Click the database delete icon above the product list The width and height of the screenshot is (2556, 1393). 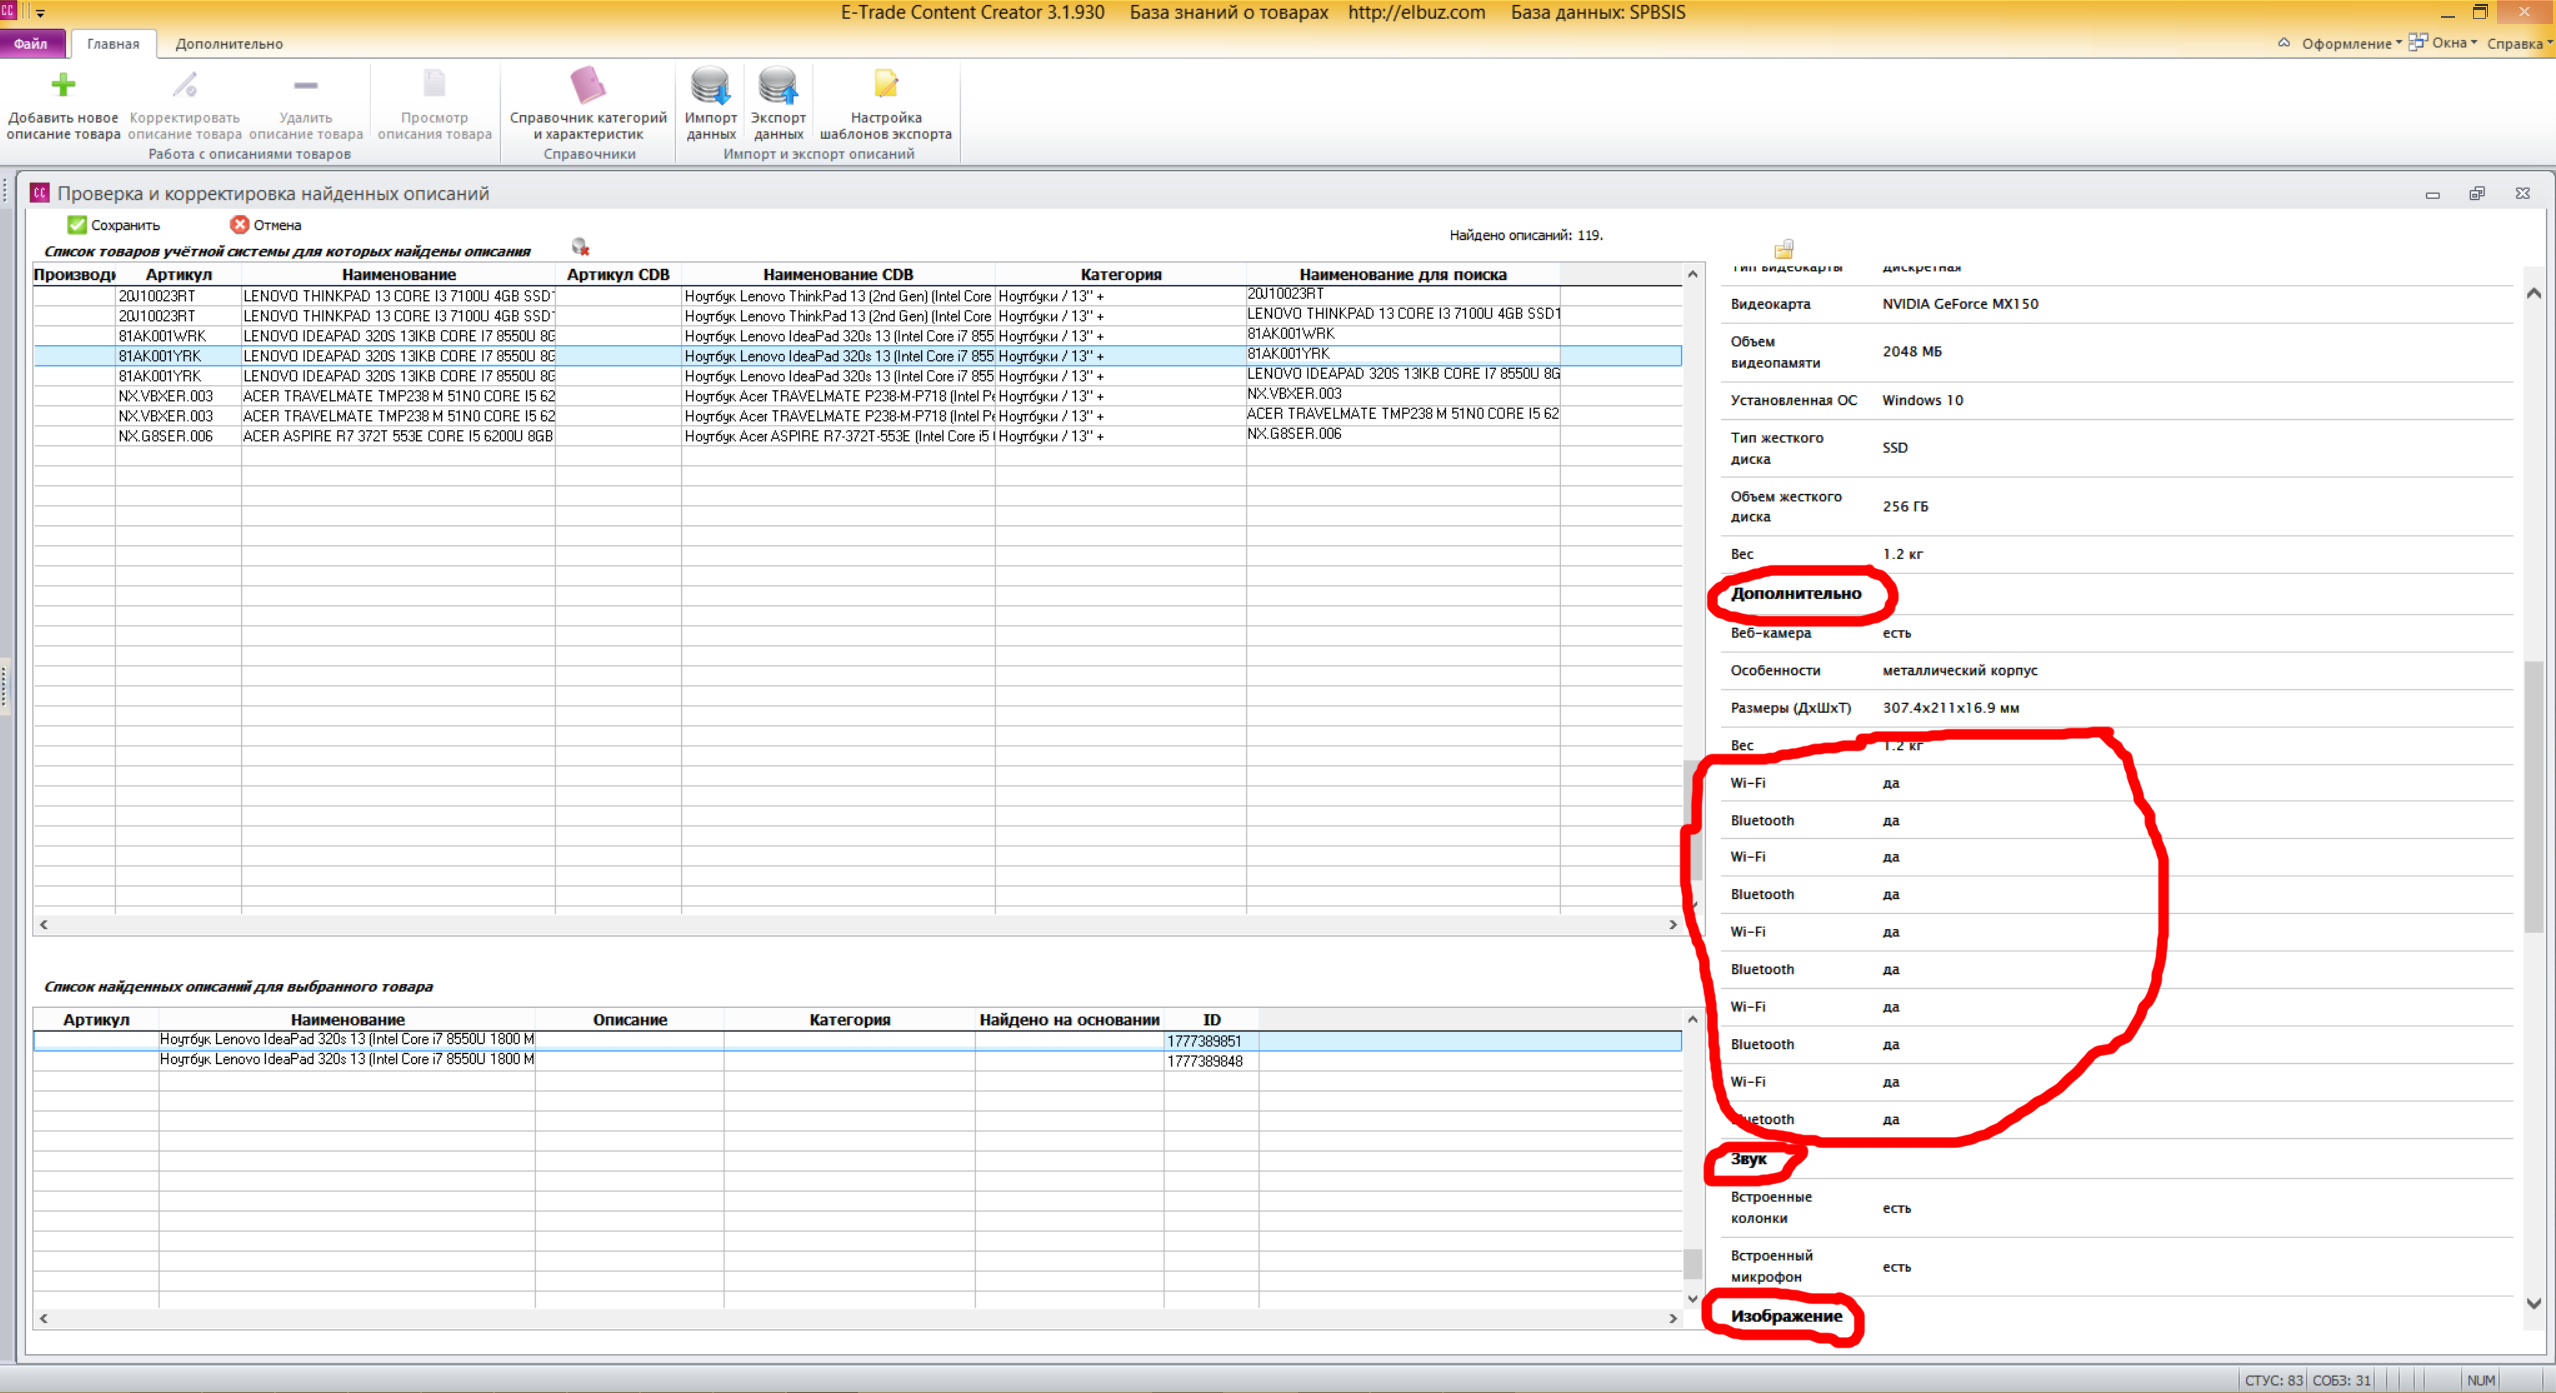(x=580, y=247)
